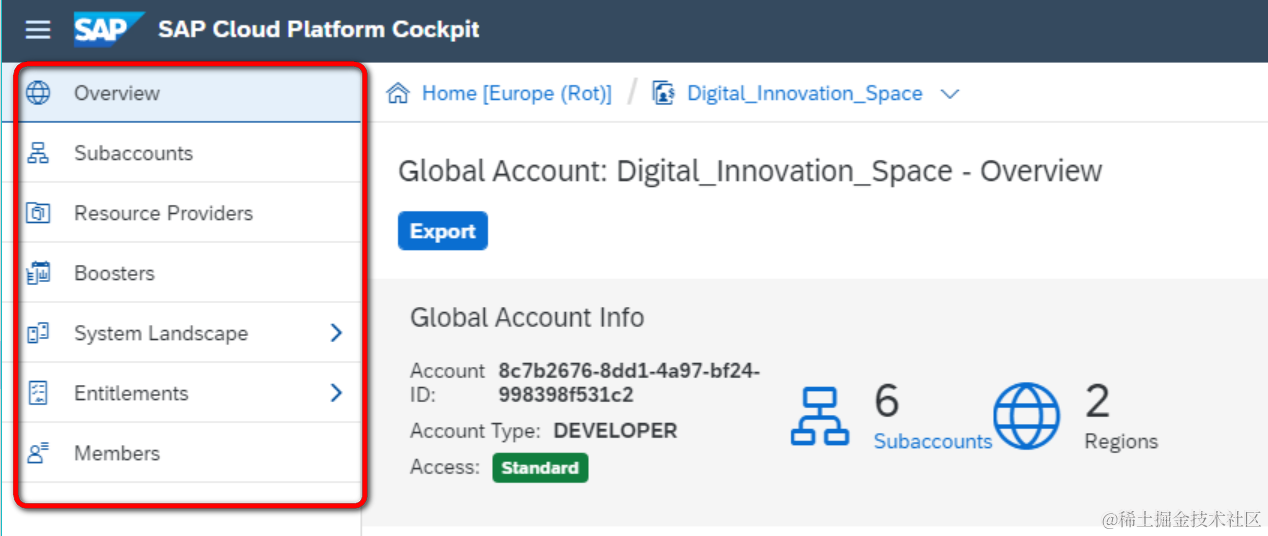This screenshot has height=536, width=1268.
Task: Click the page heading Global Account Overview
Action: point(750,171)
